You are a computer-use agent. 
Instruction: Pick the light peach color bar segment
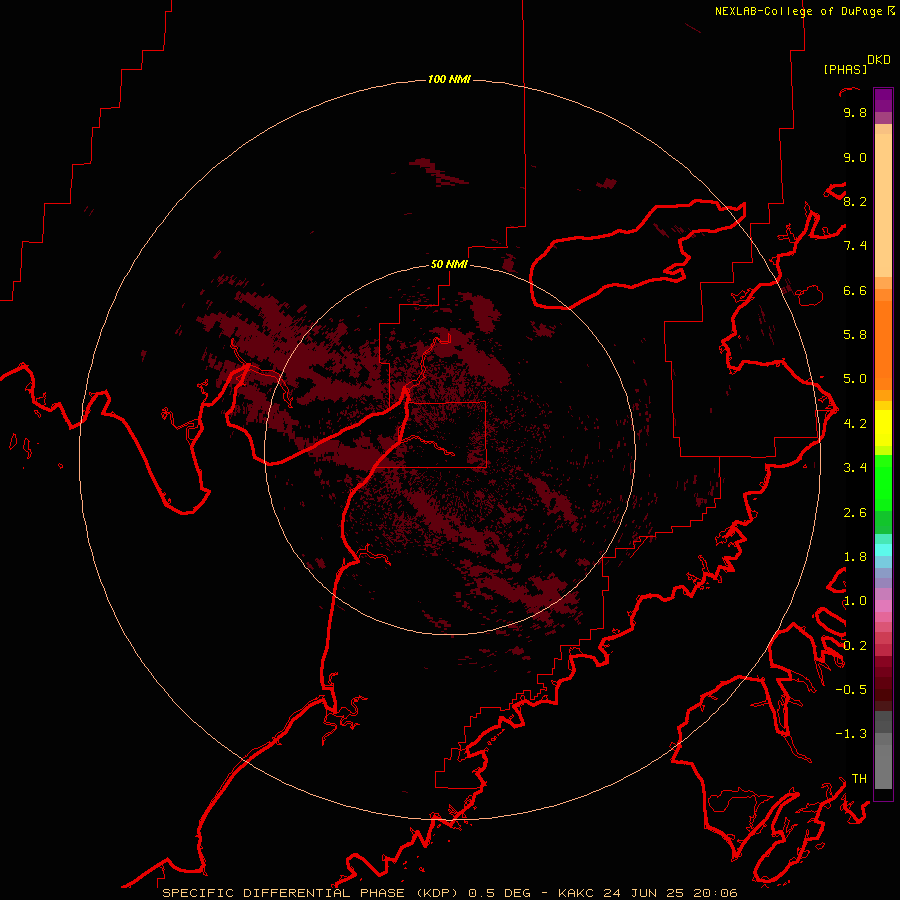coord(883,204)
